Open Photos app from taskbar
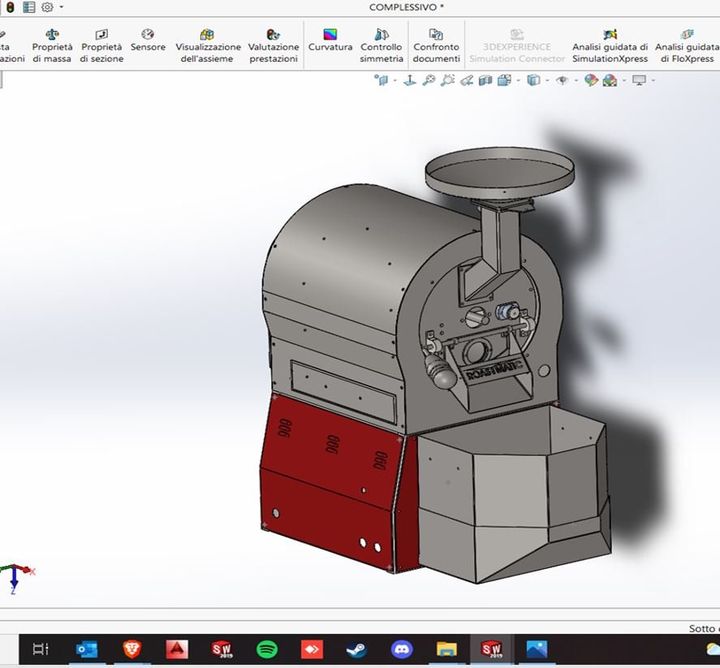 pos(537,649)
